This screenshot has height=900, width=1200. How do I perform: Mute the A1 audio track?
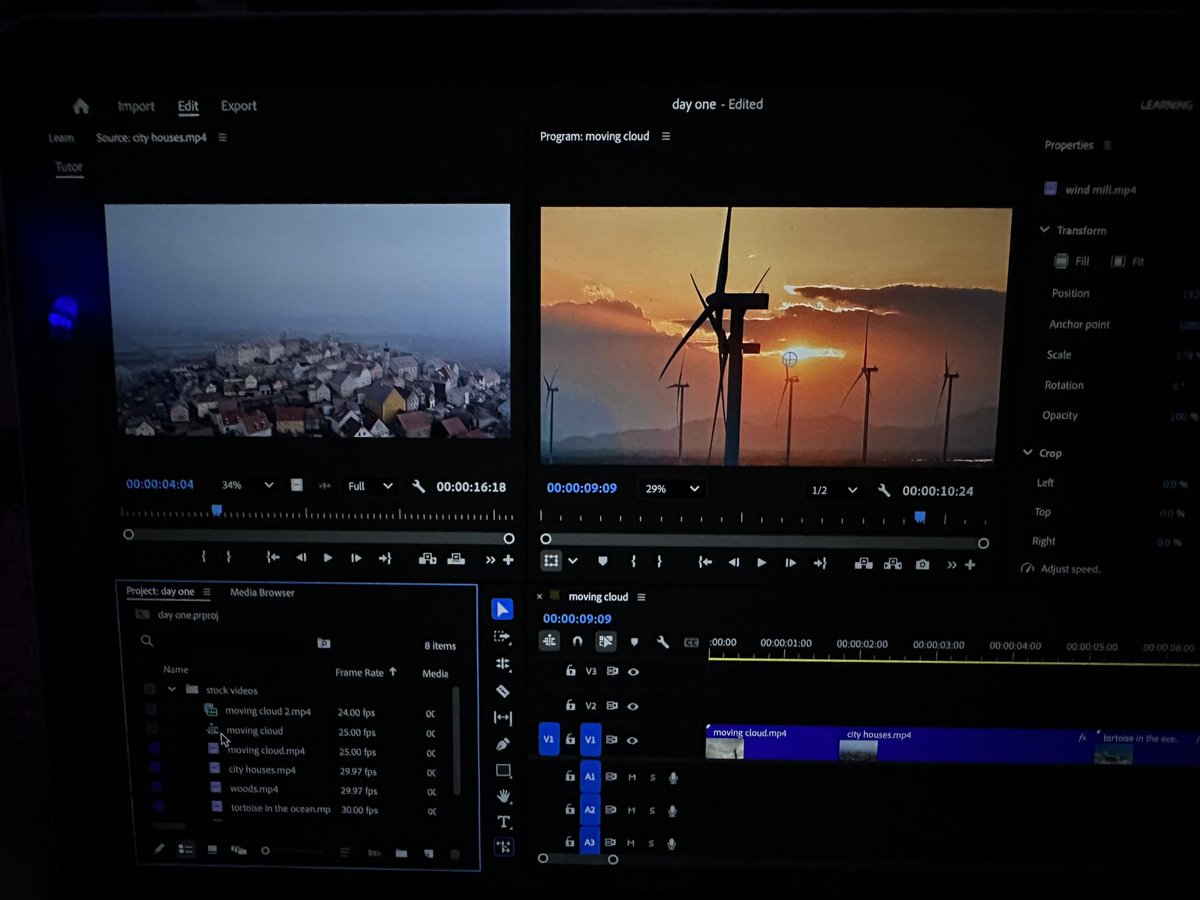631,775
